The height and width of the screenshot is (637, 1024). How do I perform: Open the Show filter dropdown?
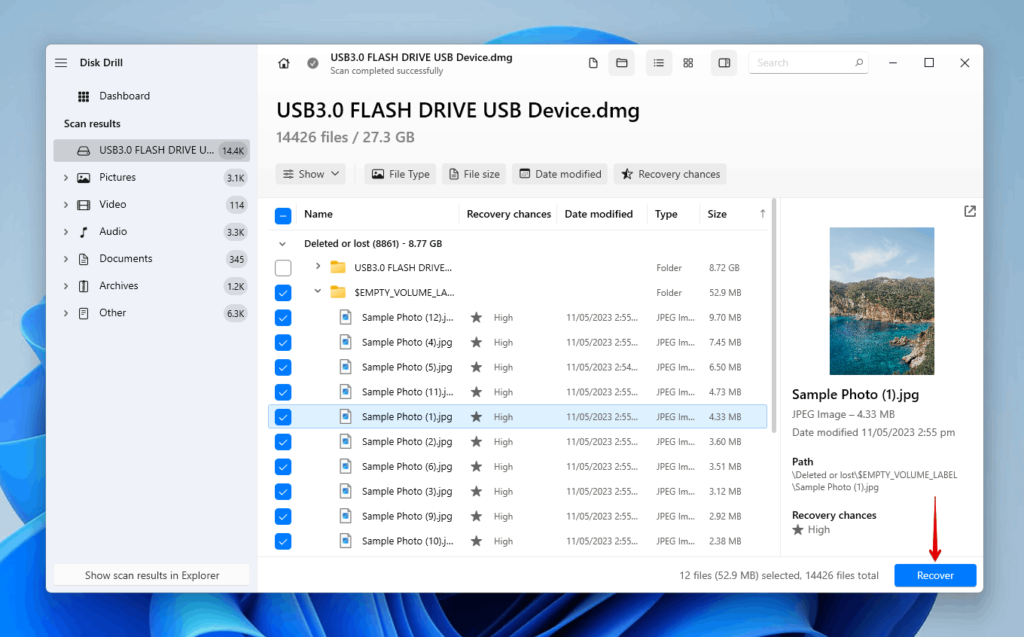coord(310,173)
